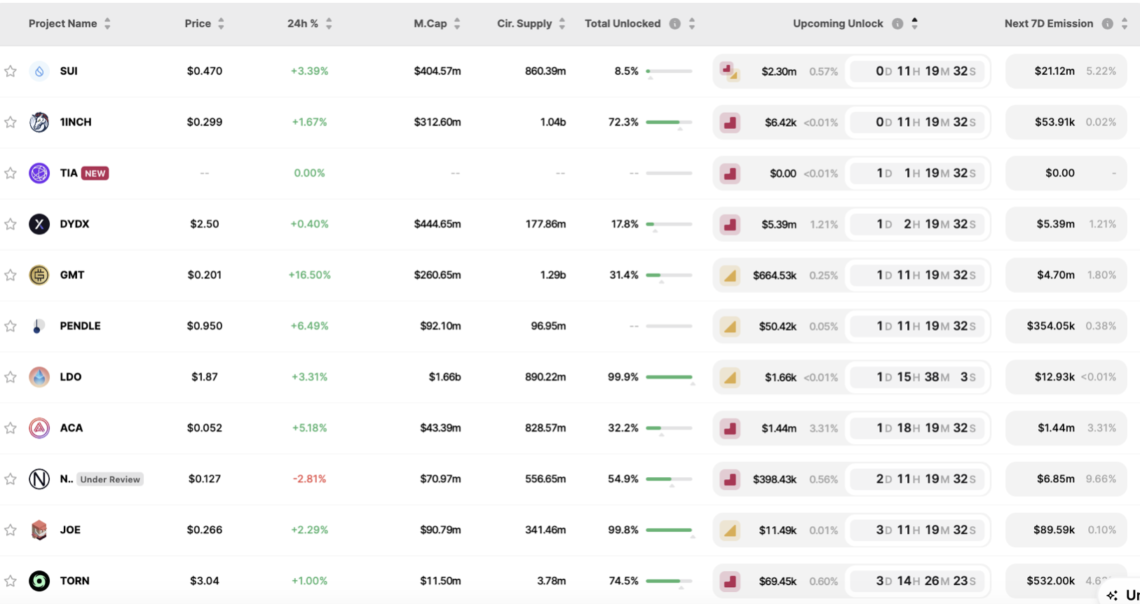Click the LDO token logo icon
This screenshot has height=604, width=1140.
tap(39, 377)
